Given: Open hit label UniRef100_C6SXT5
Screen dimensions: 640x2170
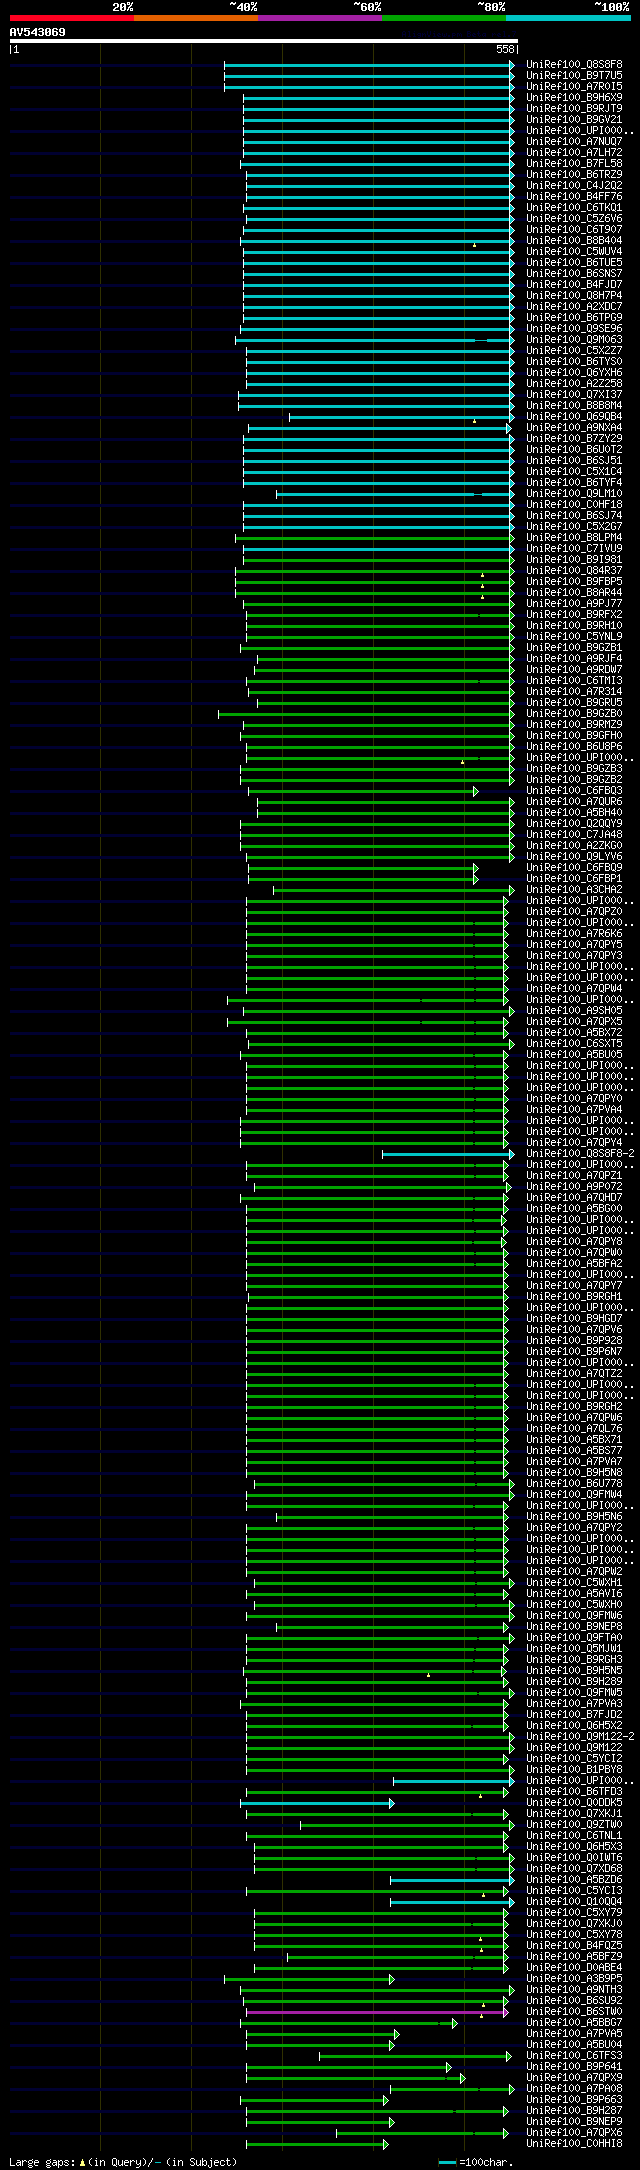Looking at the screenshot, I should pos(574,1043).
